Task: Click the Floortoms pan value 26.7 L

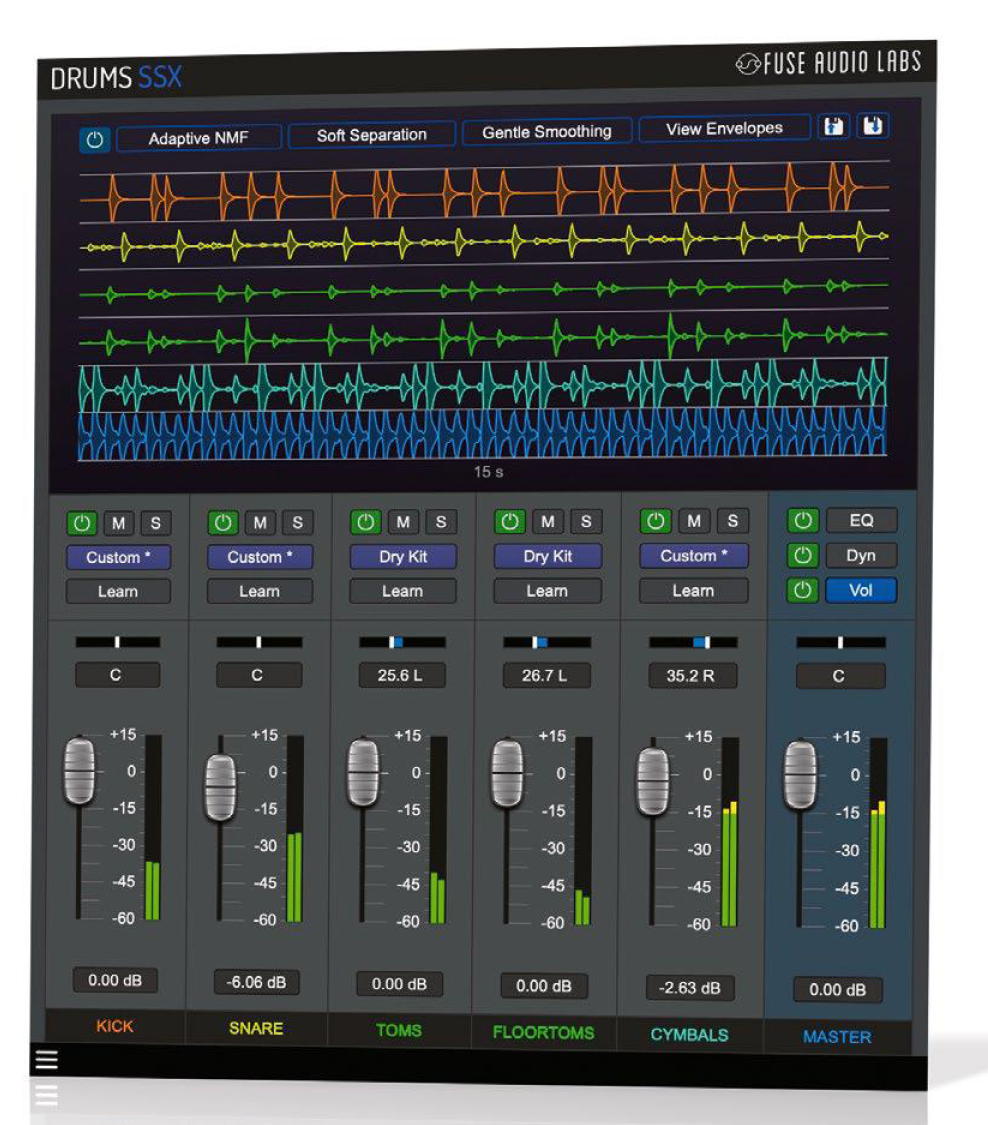Action: (x=546, y=675)
